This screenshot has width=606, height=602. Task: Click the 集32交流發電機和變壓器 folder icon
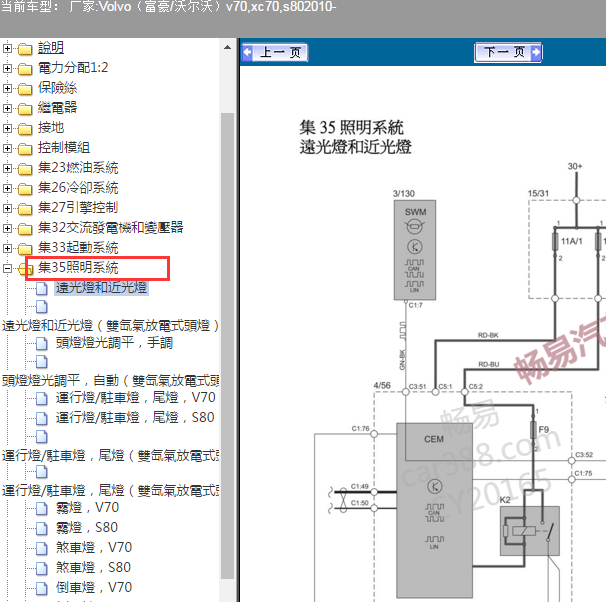coord(25,229)
